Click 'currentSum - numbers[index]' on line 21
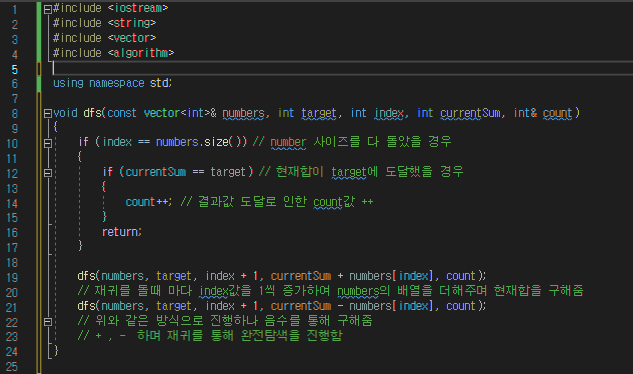The image size is (633, 374). tap(352, 306)
